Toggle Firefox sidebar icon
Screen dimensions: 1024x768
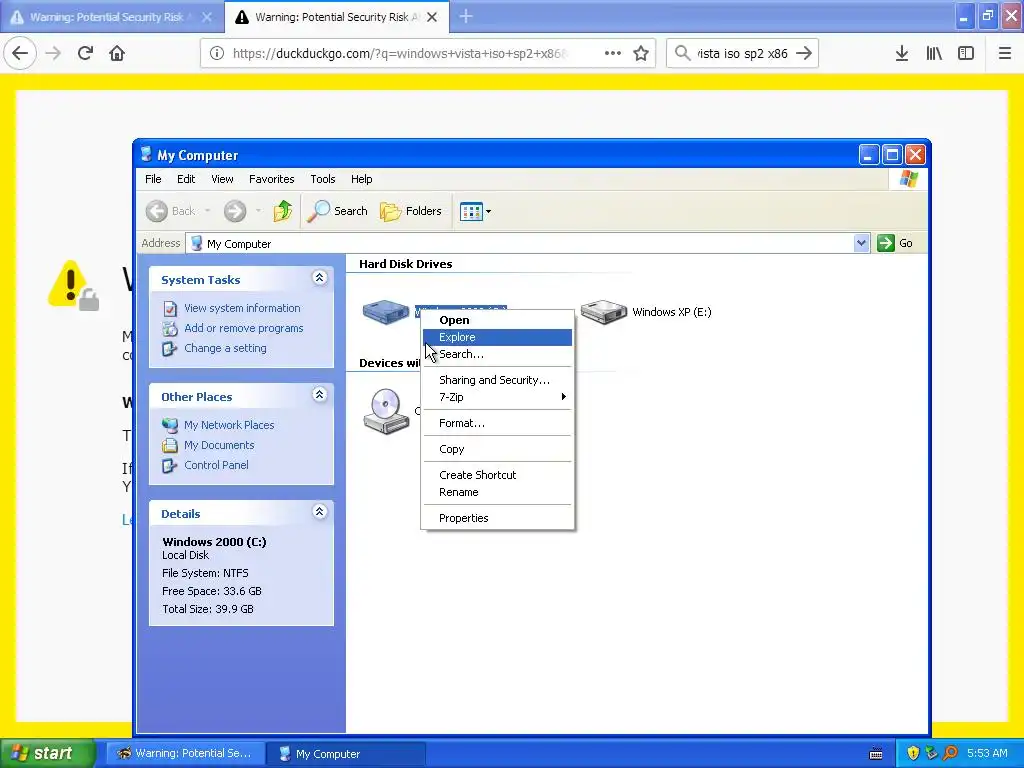966,54
